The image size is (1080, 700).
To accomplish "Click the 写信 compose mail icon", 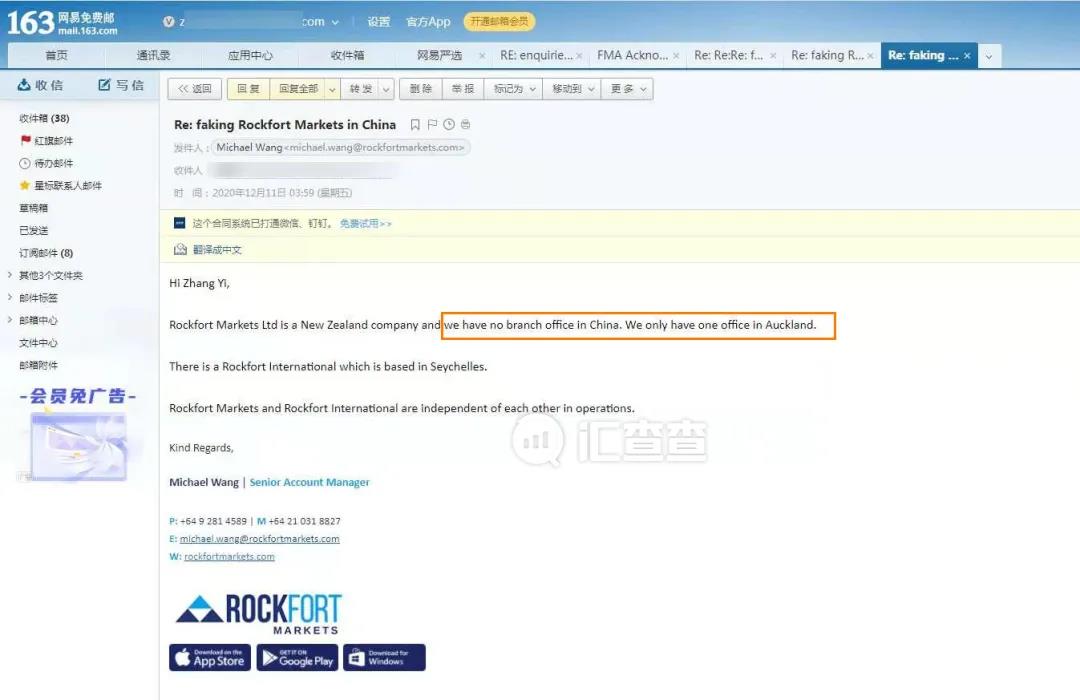I will (105, 85).
